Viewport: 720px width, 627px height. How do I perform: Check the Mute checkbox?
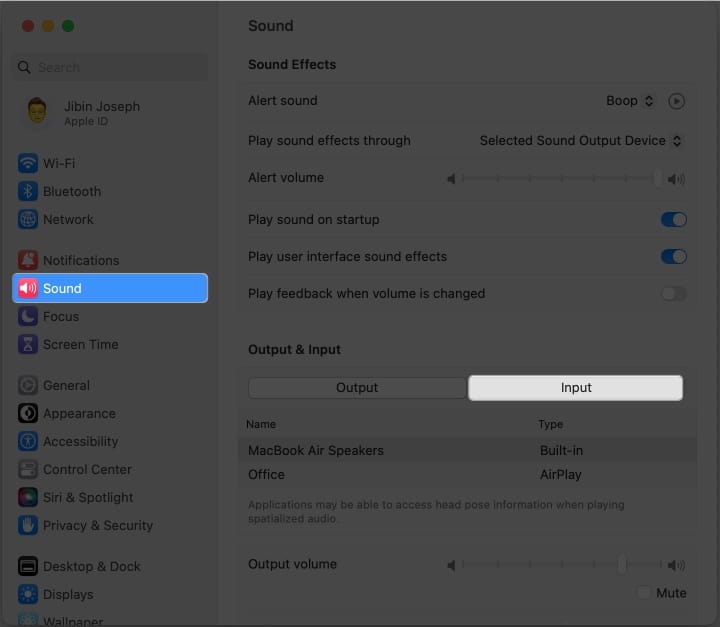pos(644,593)
